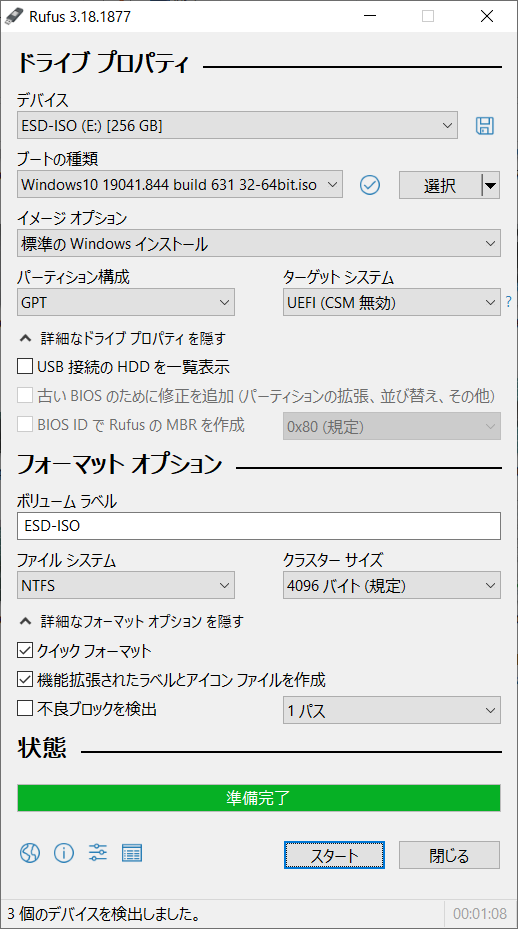Open language selection globe icon
This screenshot has width=518, height=929.
point(30,853)
